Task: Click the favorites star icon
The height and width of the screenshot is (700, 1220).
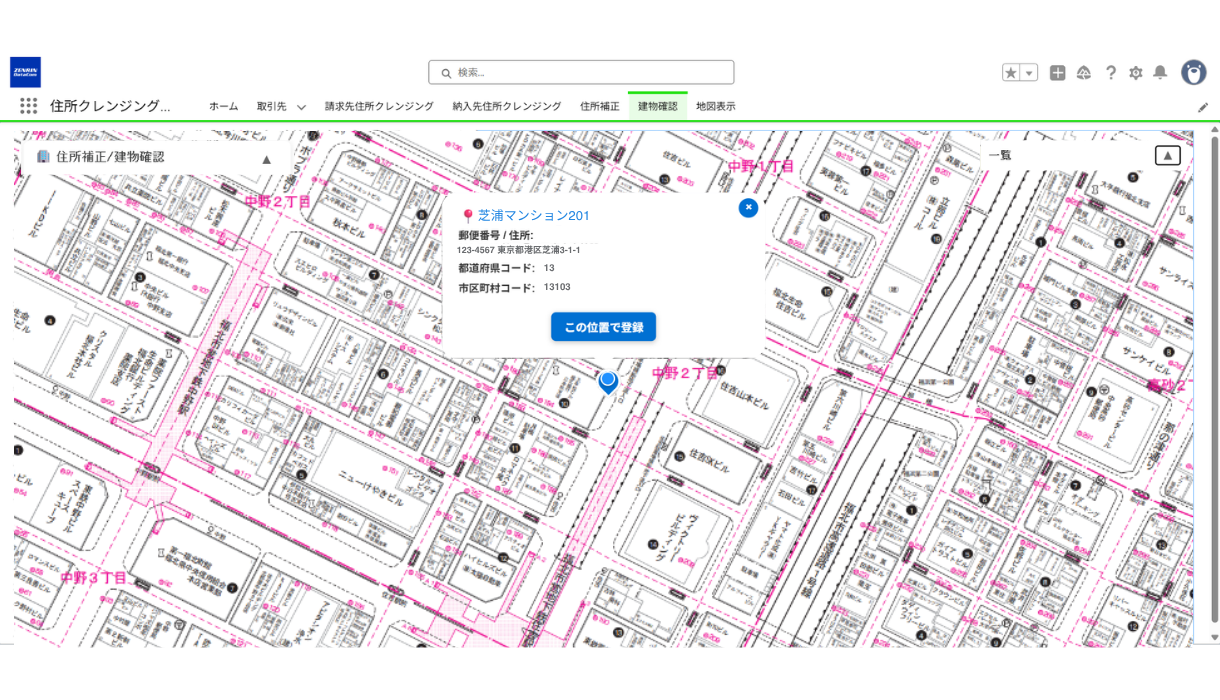Action: pos(1011,73)
